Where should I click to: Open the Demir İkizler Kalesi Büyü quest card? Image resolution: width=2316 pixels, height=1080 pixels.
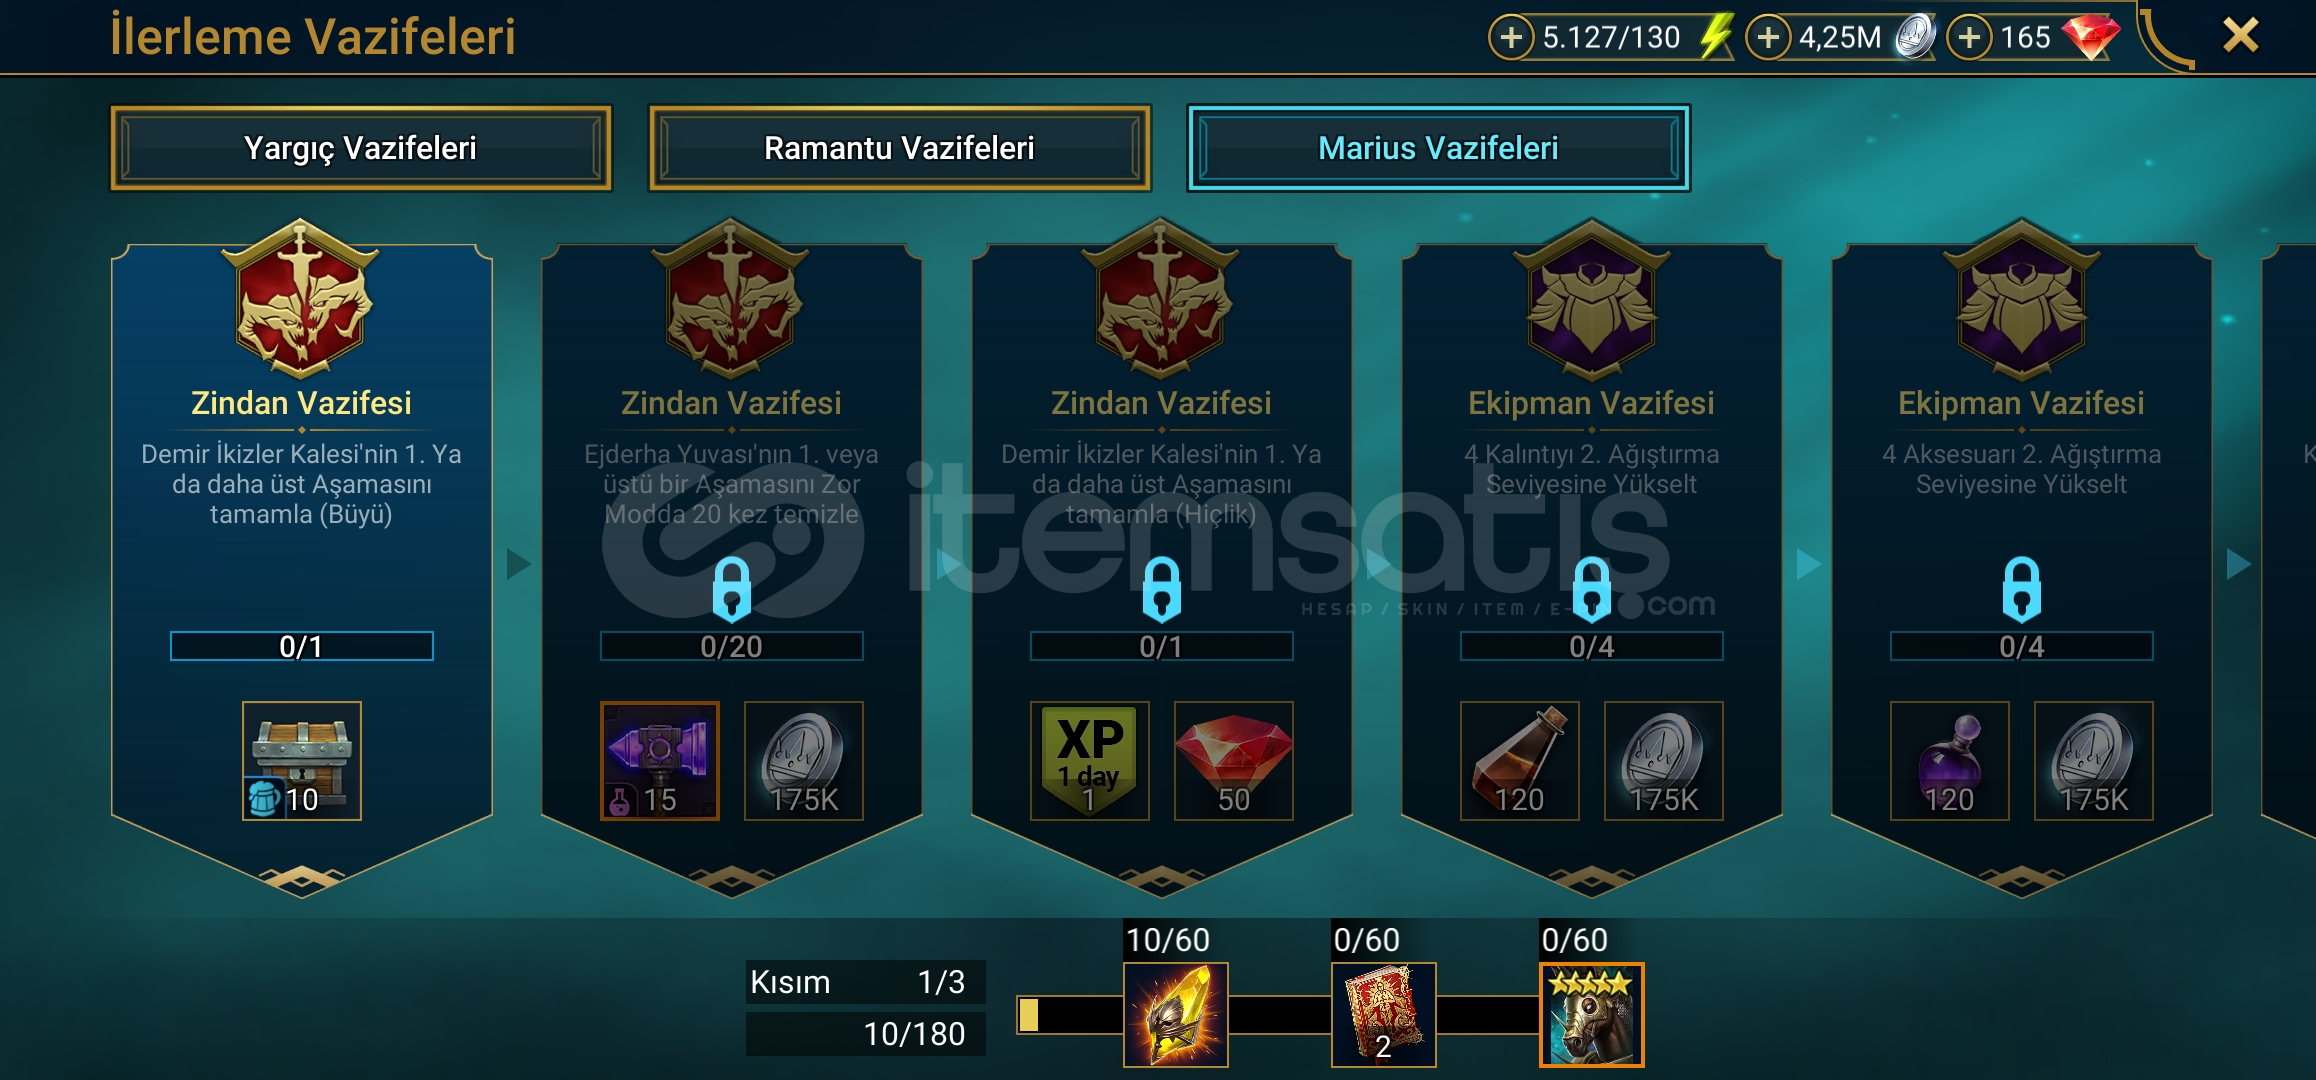coord(302,560)
